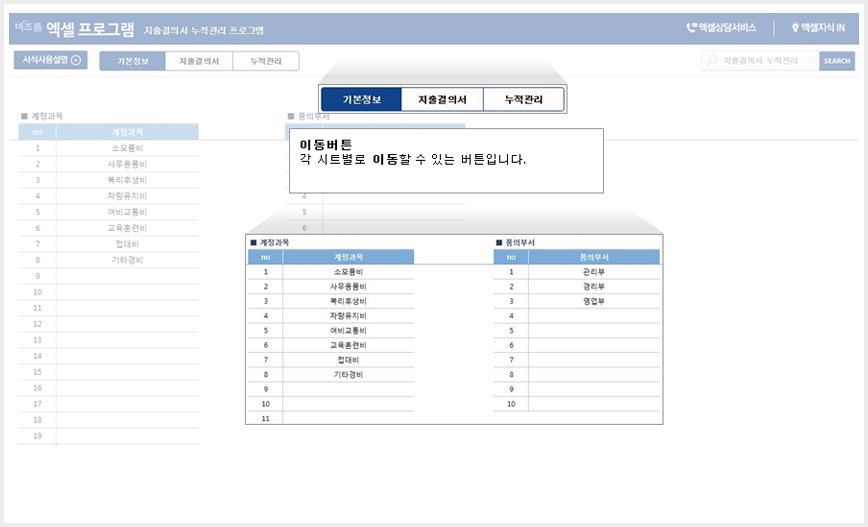Click row number 12 in the faded table
Viewport: 868px width, 527px height.
click(37, 324)
